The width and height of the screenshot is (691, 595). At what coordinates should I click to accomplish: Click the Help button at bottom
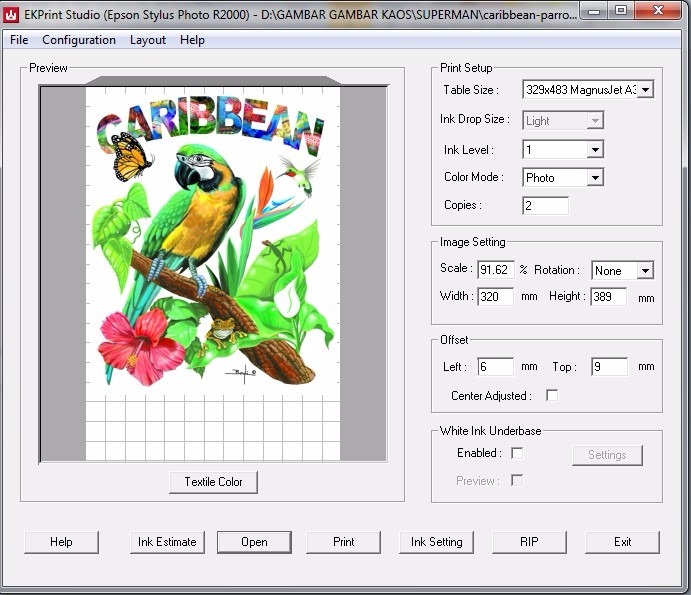pos(61,542)
